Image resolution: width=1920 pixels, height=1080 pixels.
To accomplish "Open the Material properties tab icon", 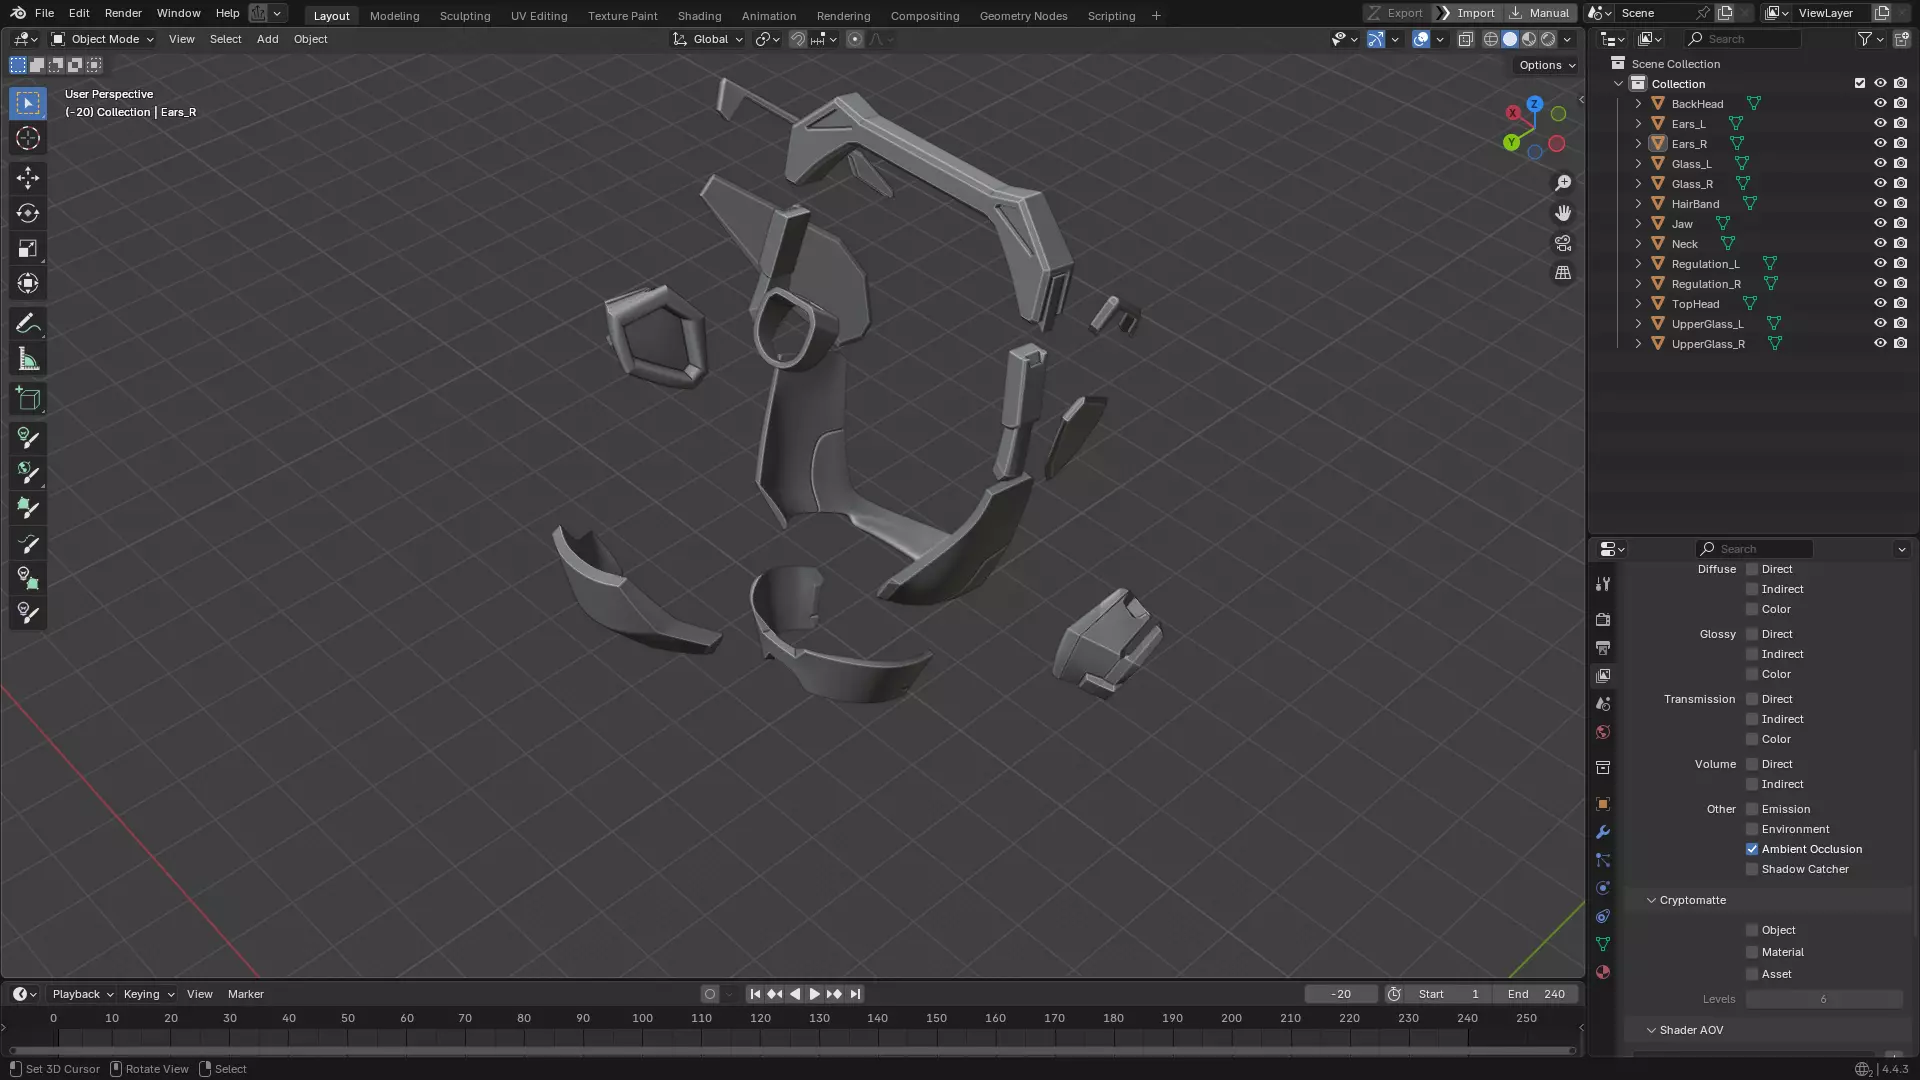I will (1603, 972).
